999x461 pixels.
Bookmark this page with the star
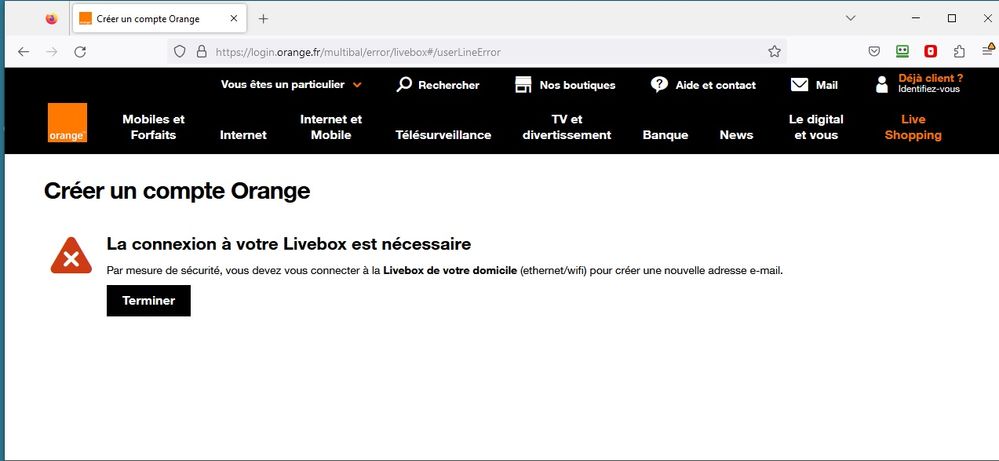(x=774, y=52)
